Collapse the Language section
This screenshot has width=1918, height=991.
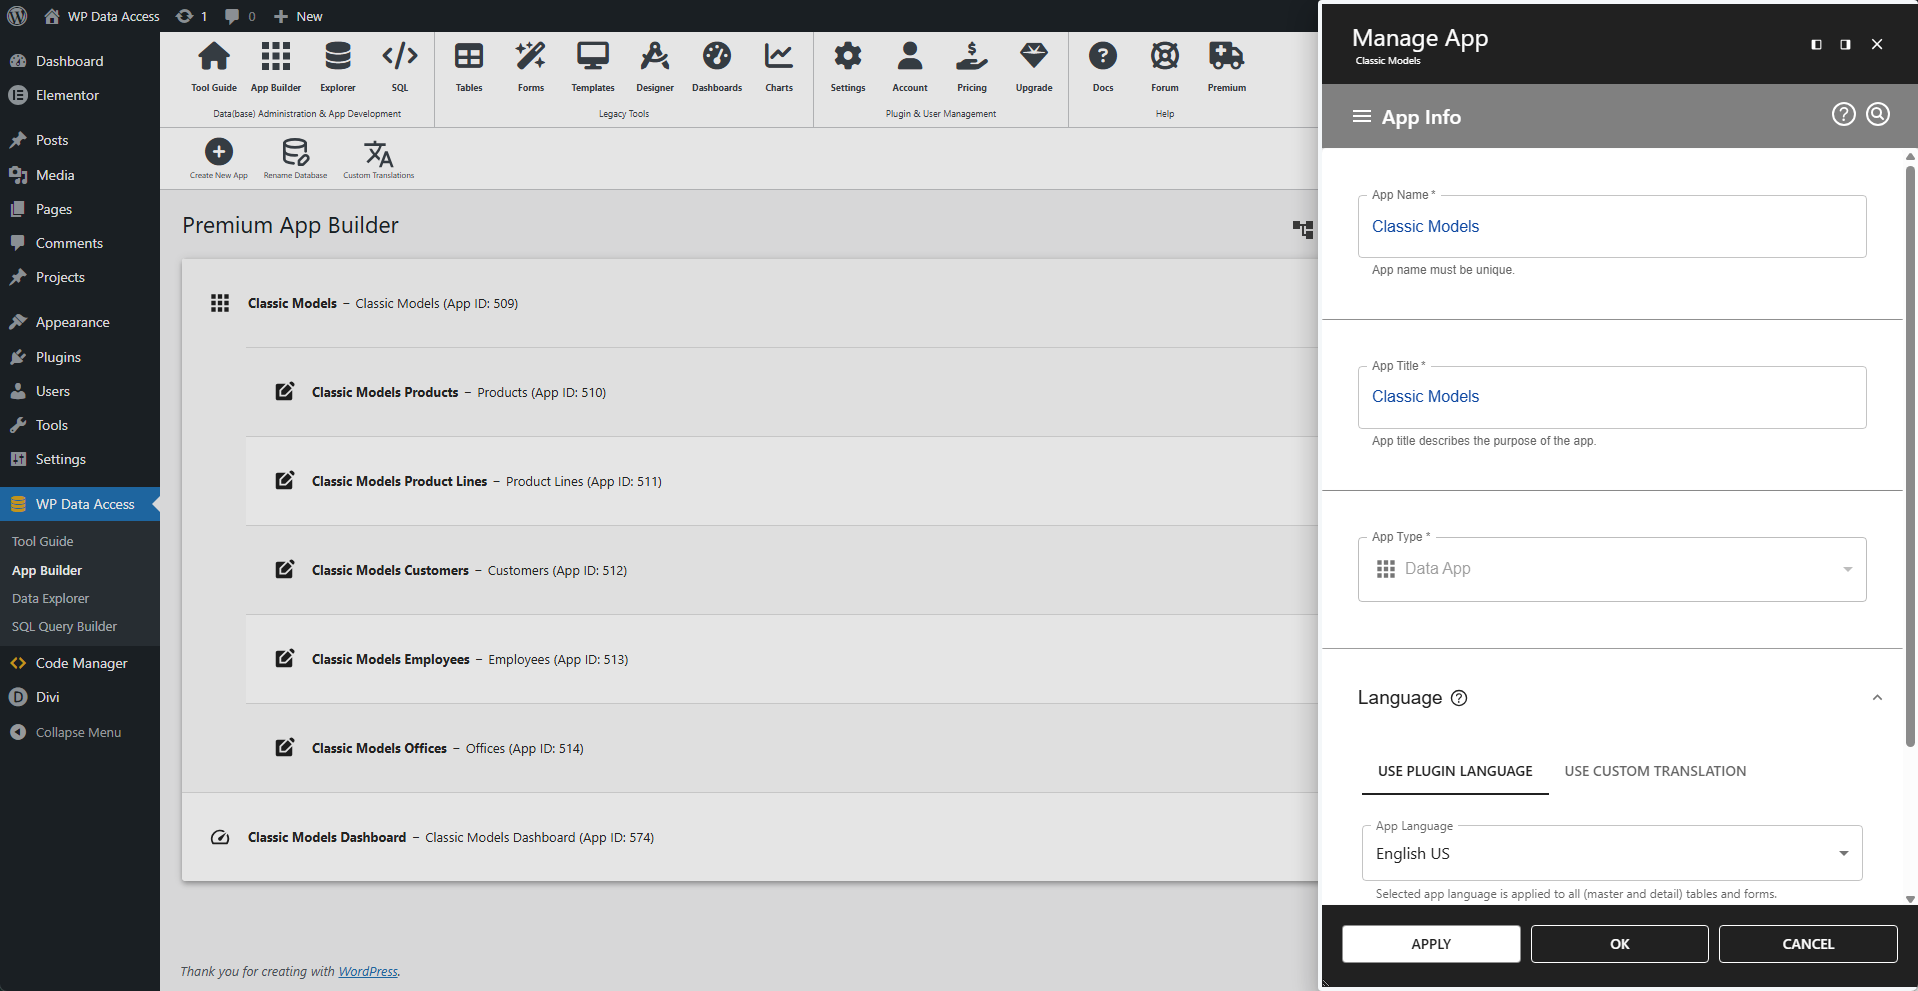(x=1876, y=697)
